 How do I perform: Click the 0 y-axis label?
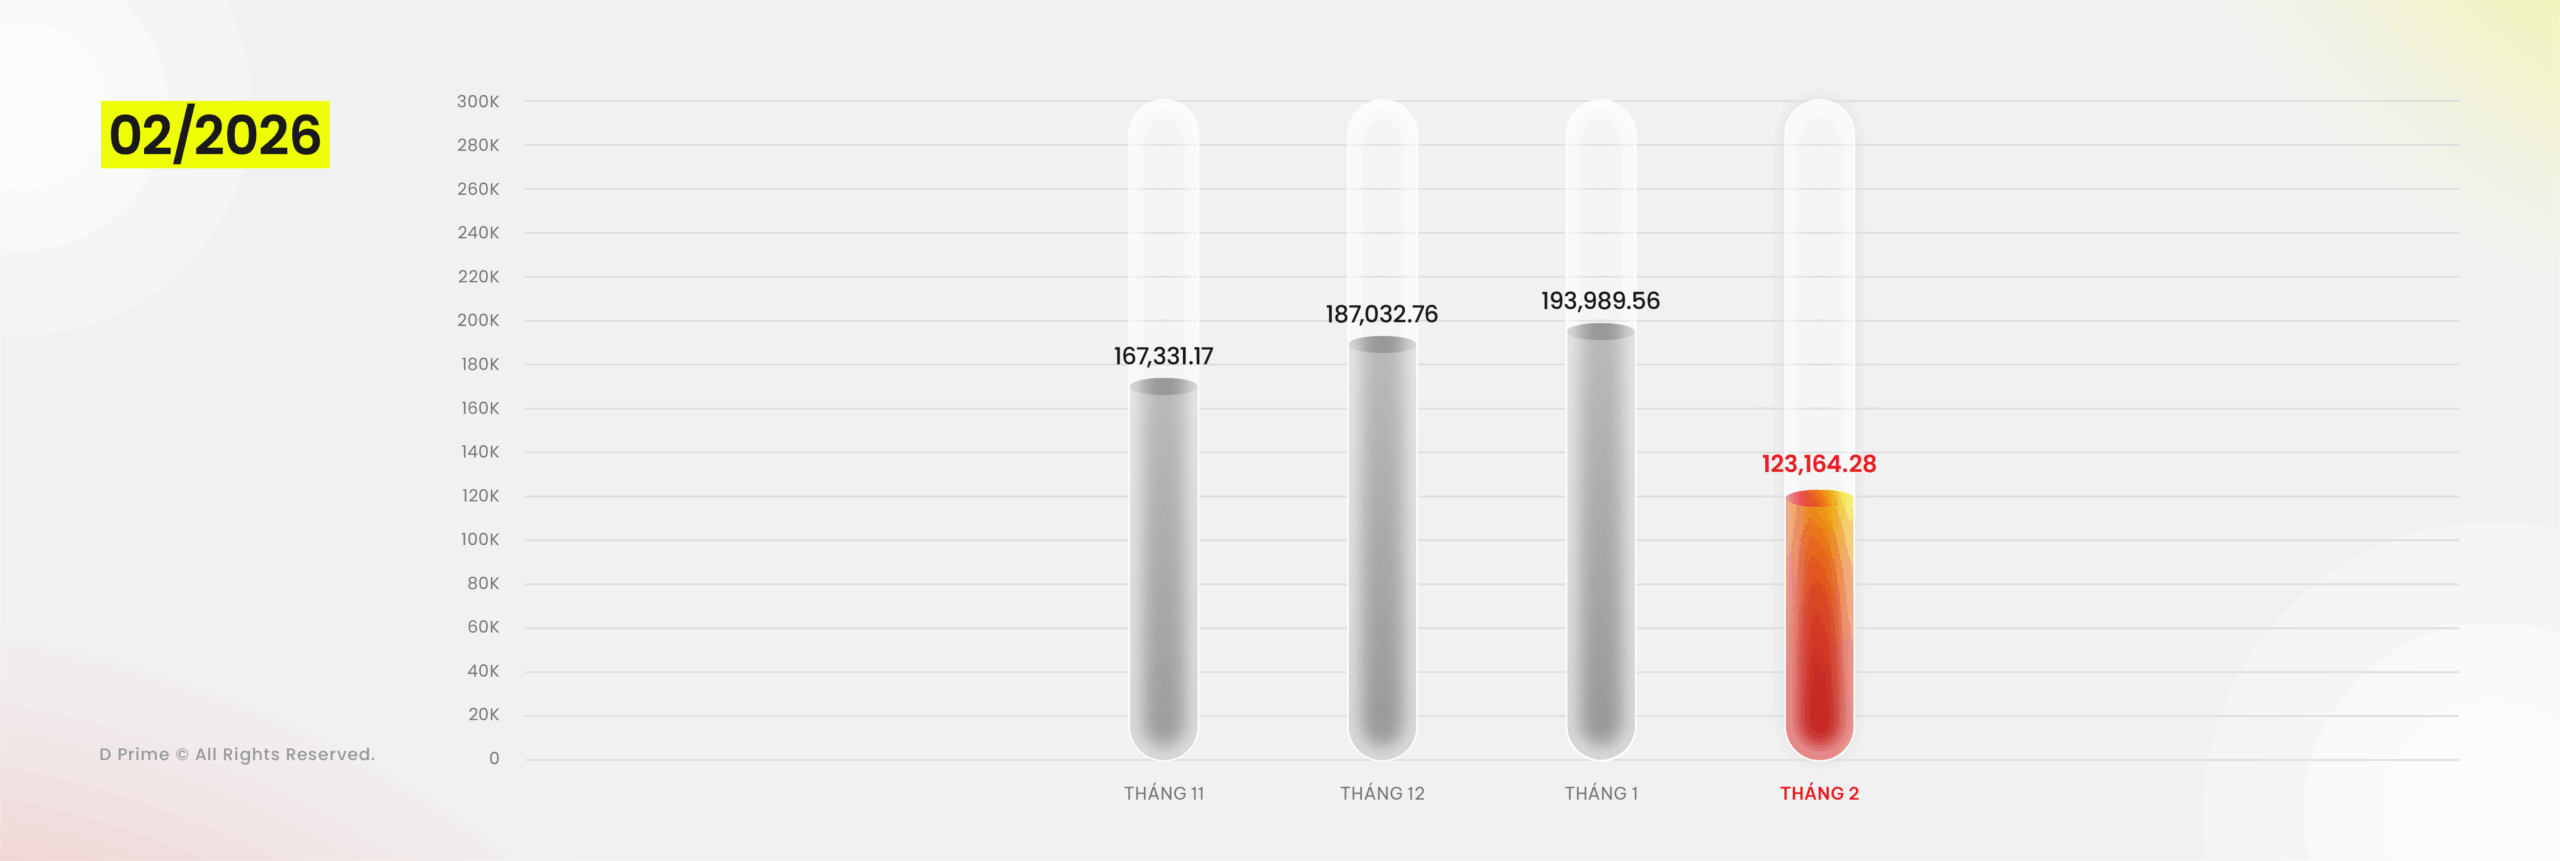[494, 758]
